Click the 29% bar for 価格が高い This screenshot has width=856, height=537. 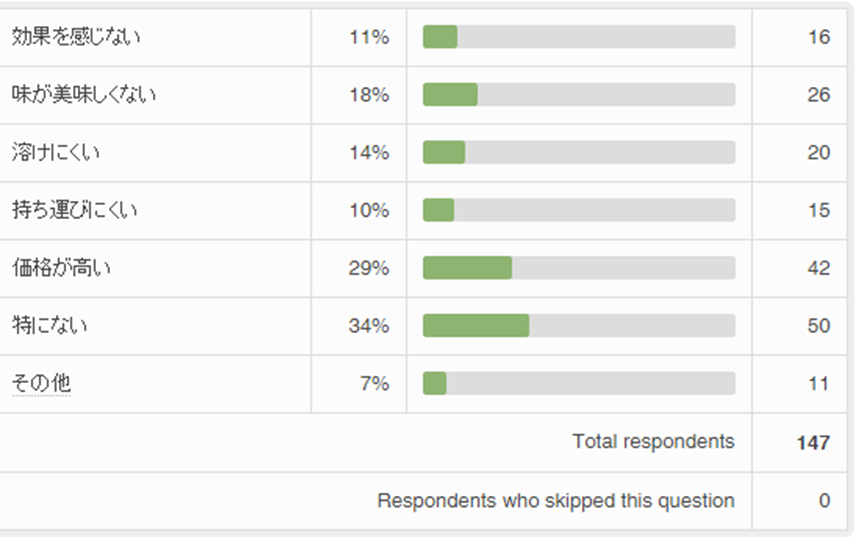pos(467,268)
